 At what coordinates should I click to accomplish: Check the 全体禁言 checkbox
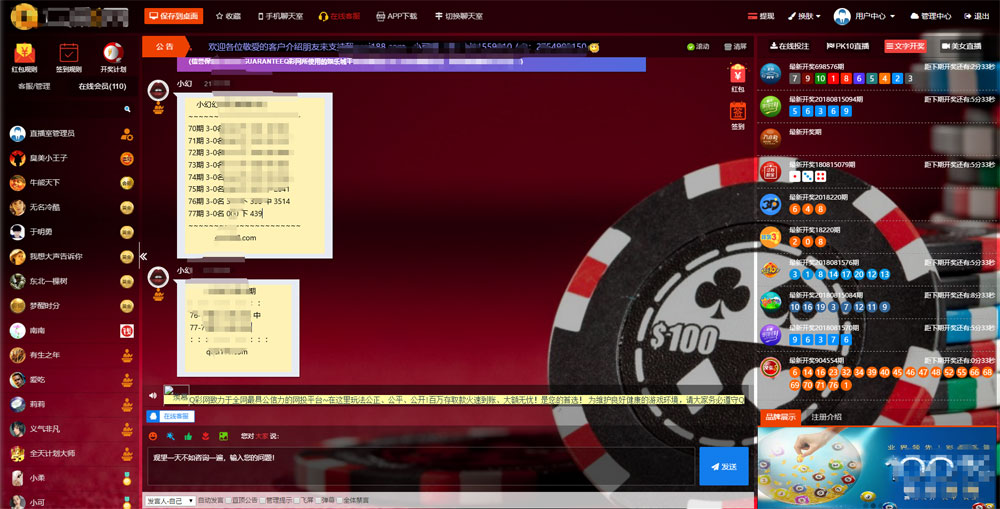339,500
